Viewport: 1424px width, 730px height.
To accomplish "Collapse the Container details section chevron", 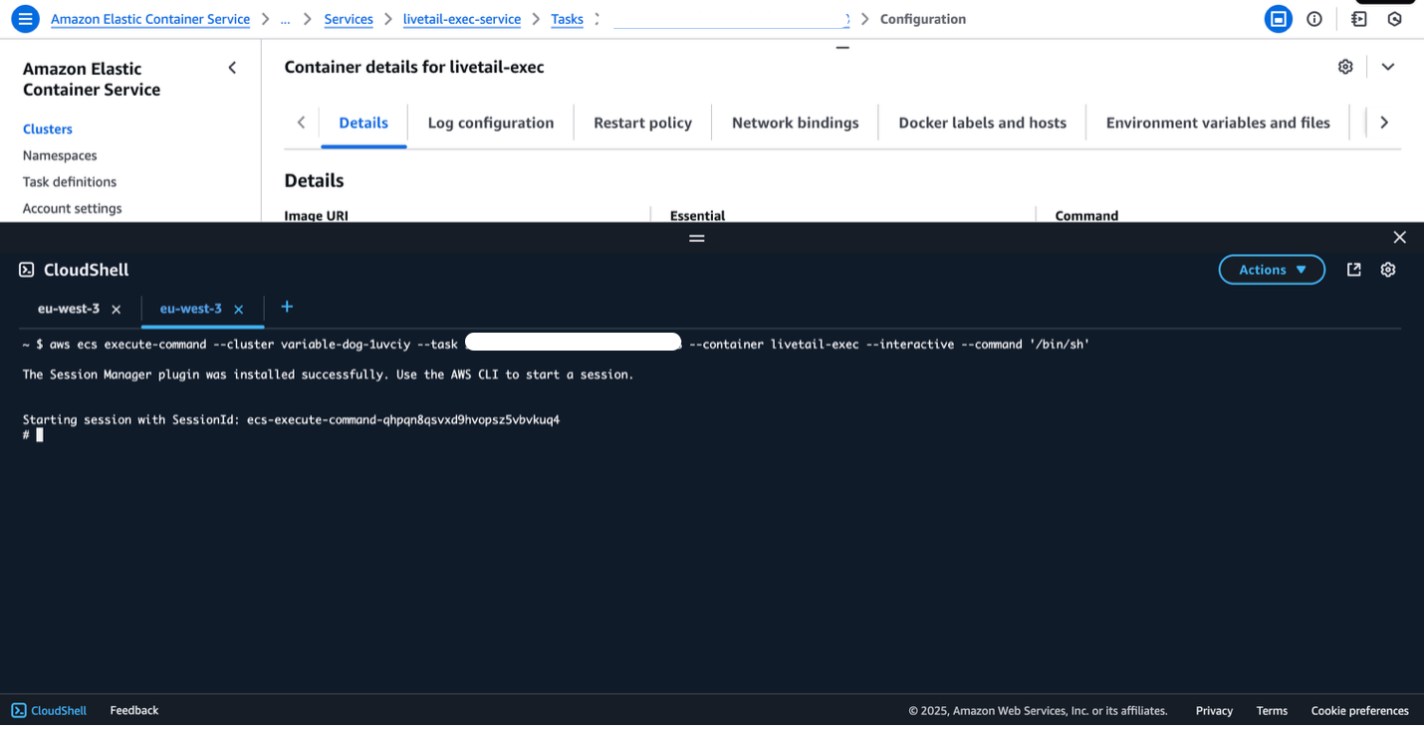I will click(x=1388, y=66).
